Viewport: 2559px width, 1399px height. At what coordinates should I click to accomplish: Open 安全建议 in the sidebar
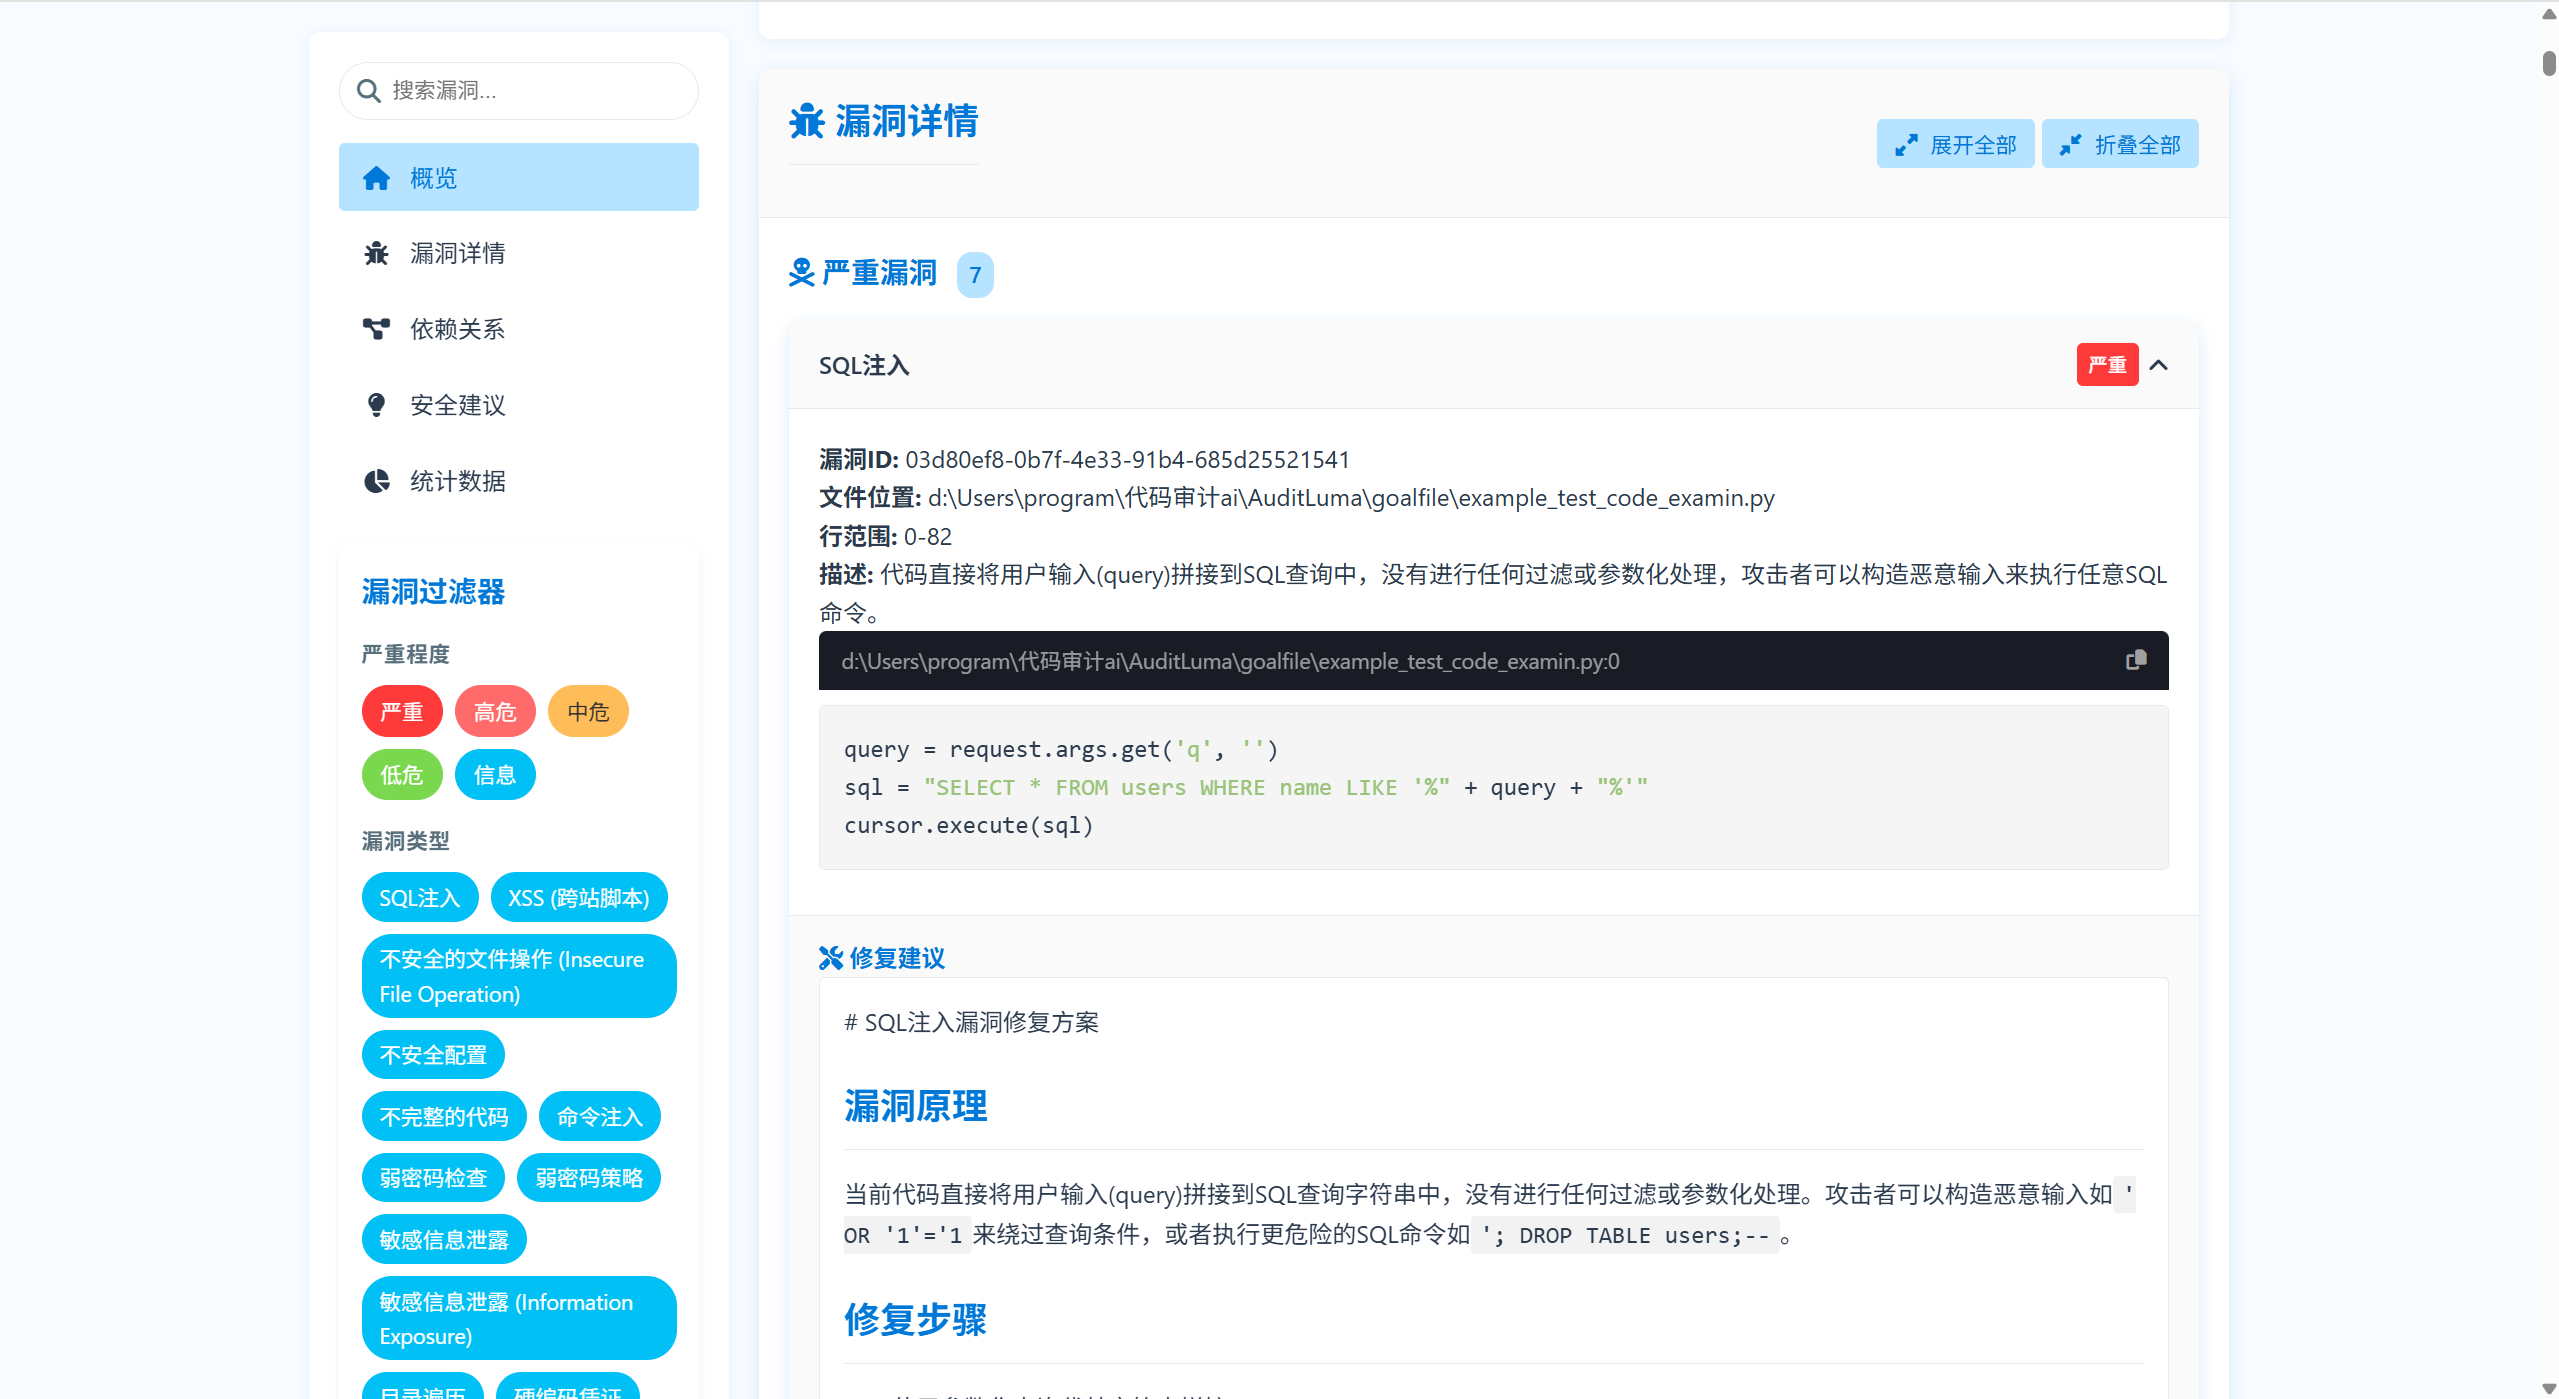(519, 405)
